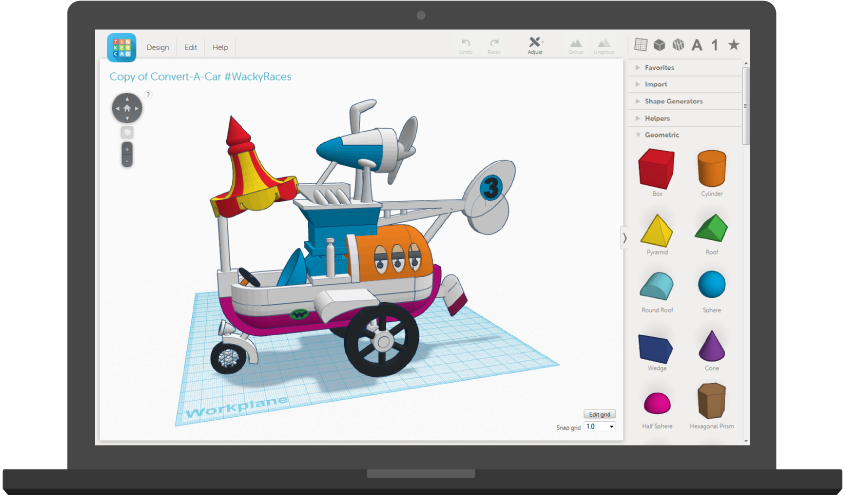Open the Help menu
This screenshot has height=495, width=845.
click(220, 47)
